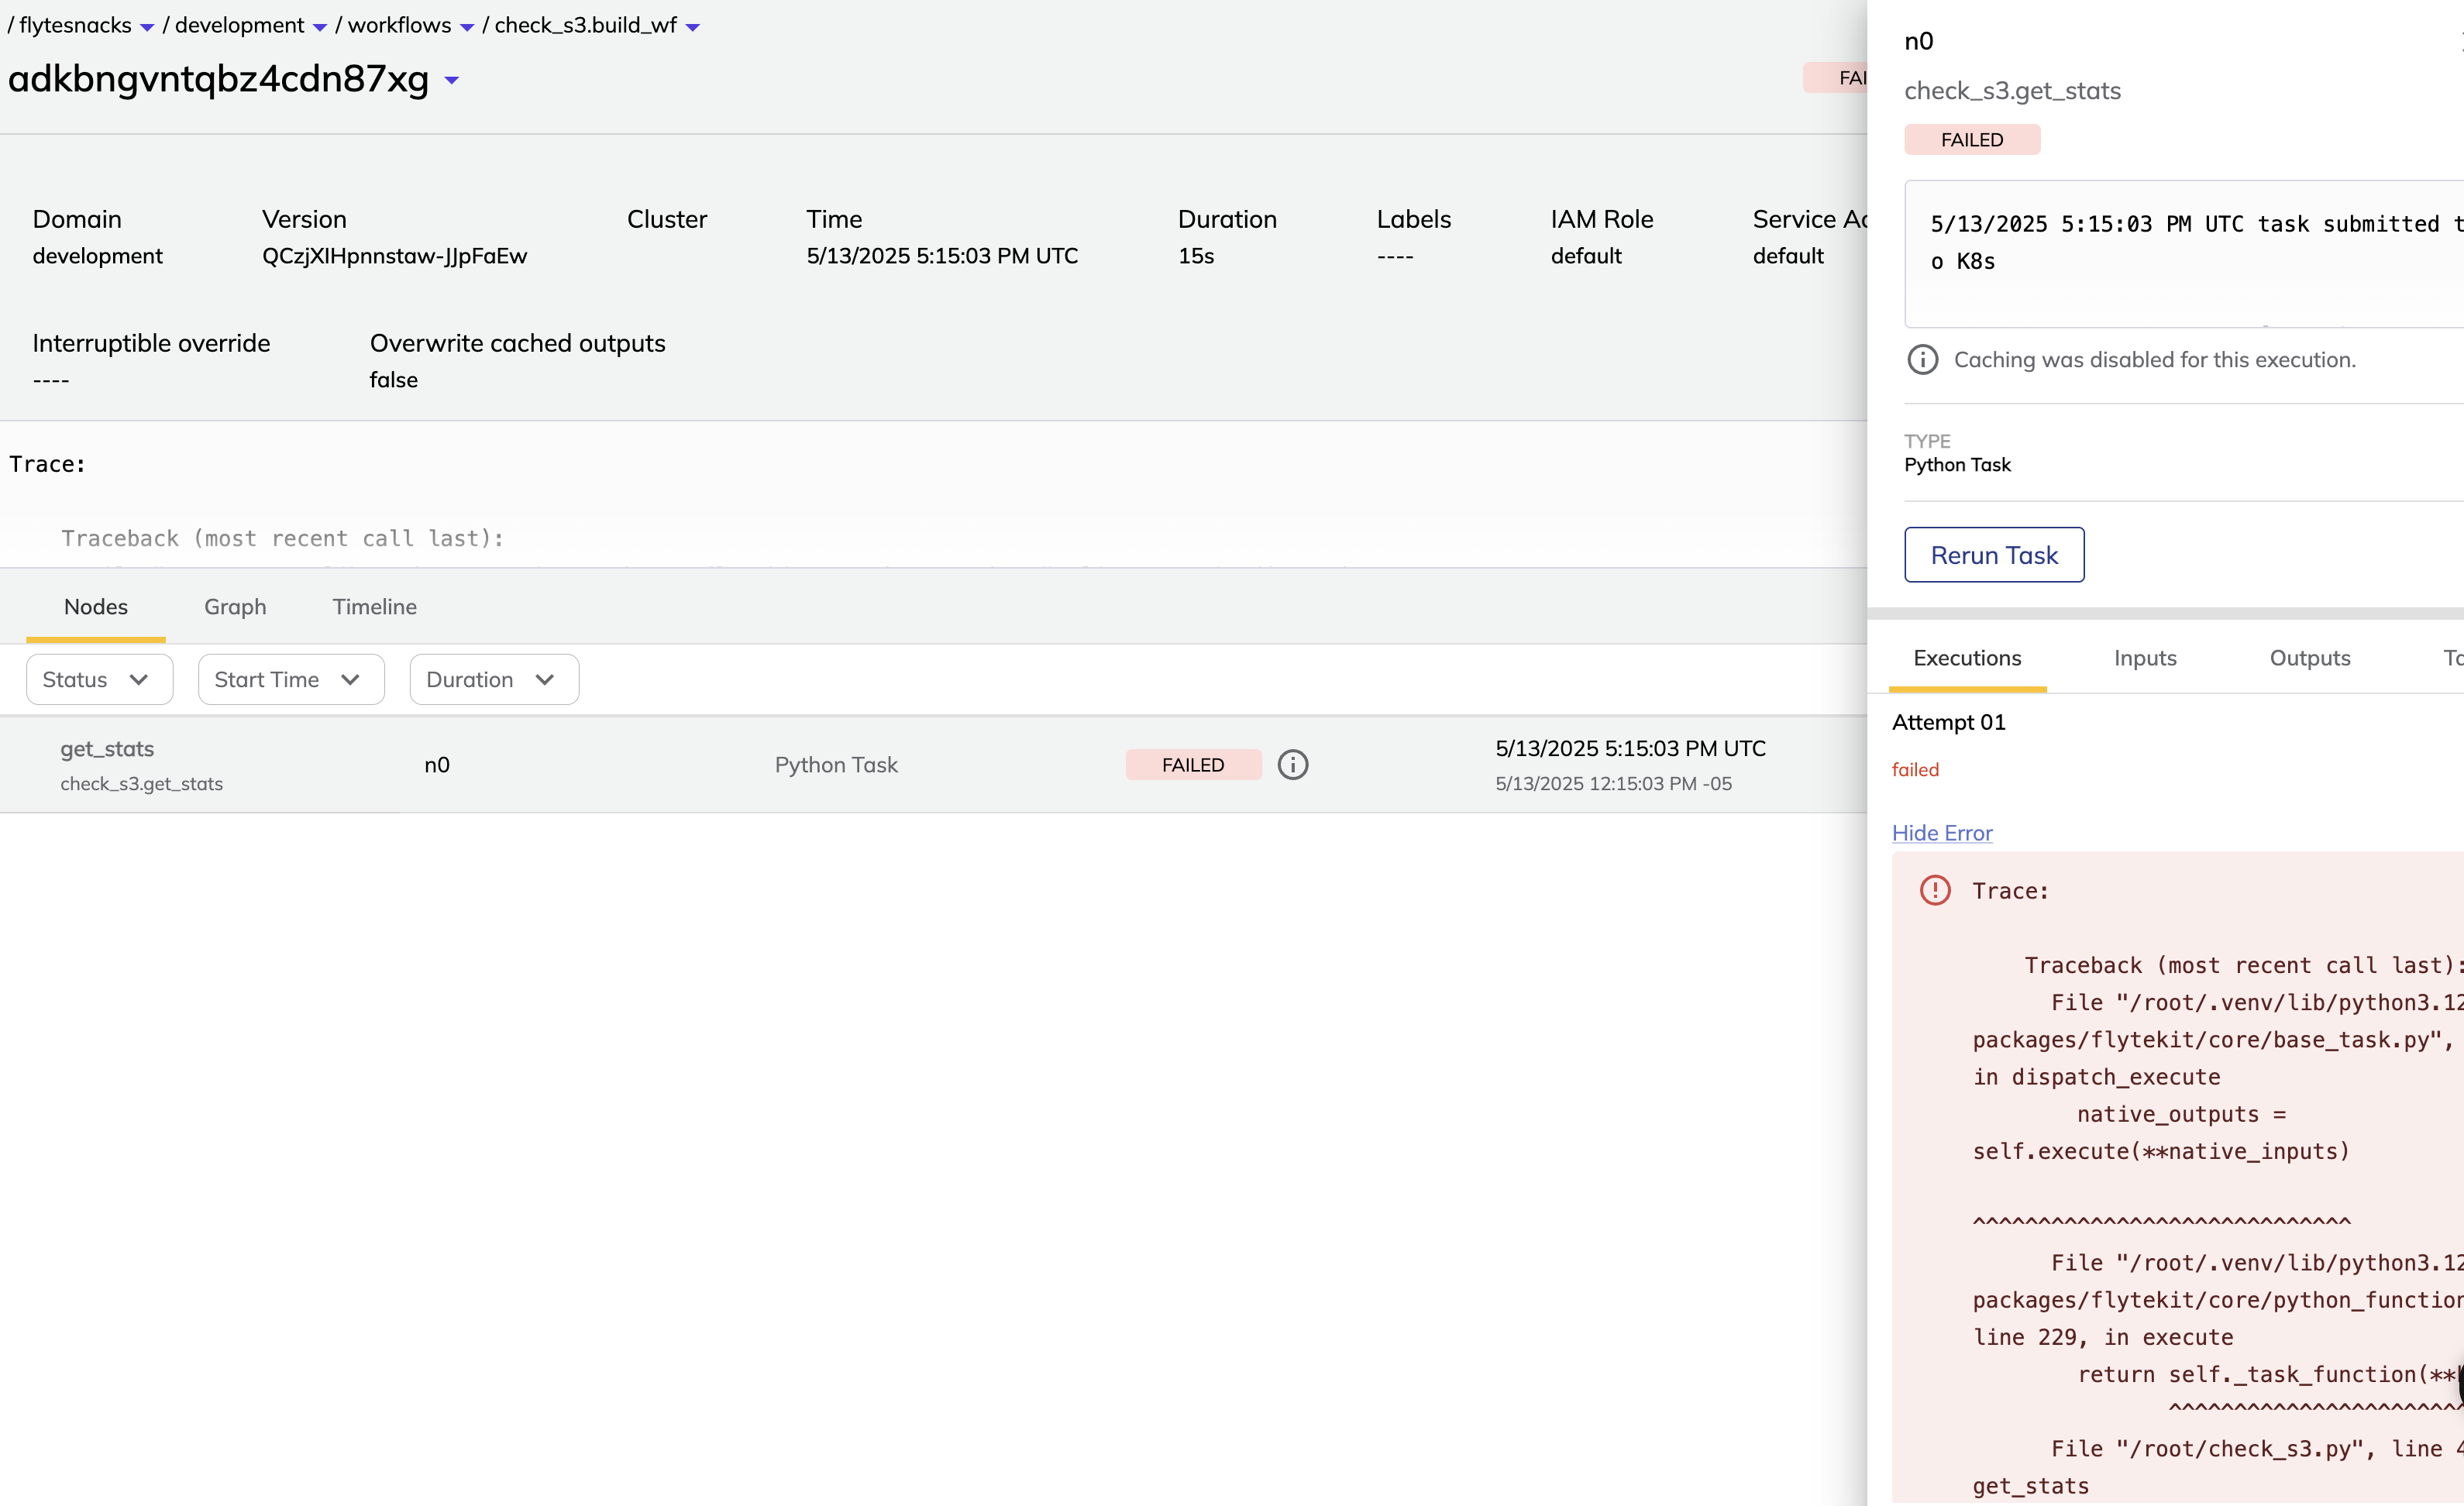Open the Inputs tab in the side panel
The height and width of the screenshot is (1506, 2464).
[x=2145, y=658]
